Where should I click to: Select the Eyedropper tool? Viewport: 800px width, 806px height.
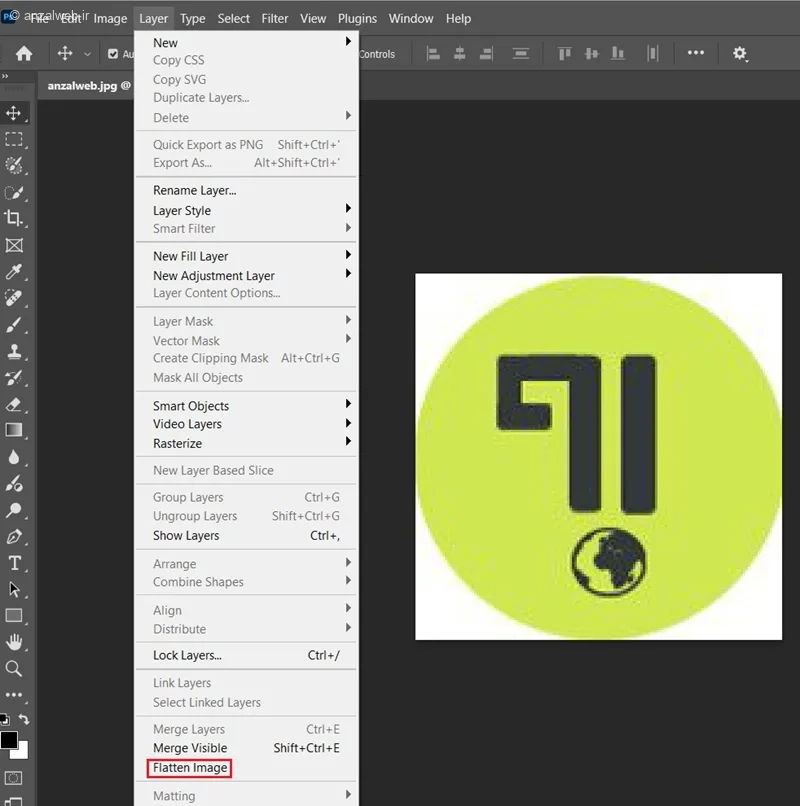pos(14,271)
